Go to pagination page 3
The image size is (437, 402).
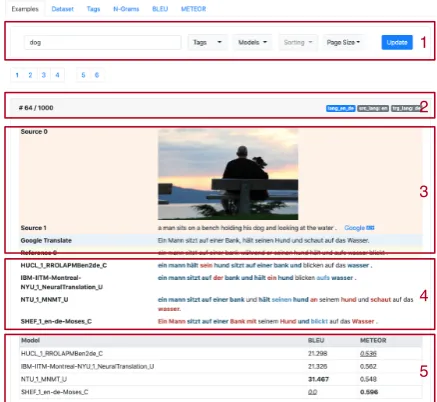tap(44, 75)
